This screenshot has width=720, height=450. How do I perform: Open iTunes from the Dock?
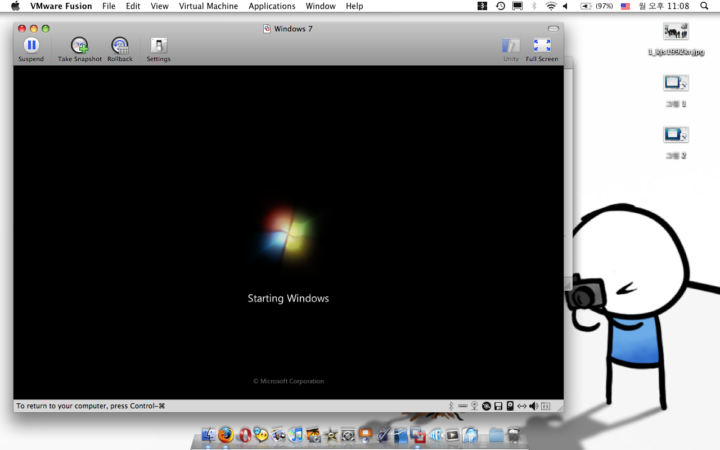click(296, 434)
